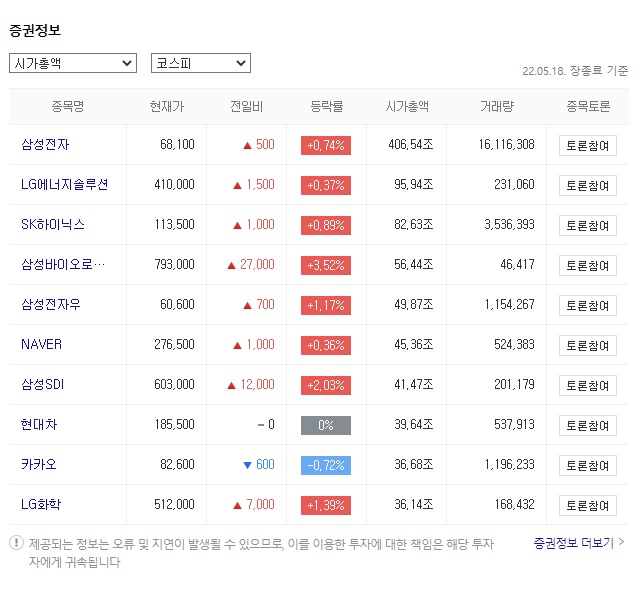Open the 삼성SDI stock link
This screenshot has width=643, height=589.
pos(43,384)
